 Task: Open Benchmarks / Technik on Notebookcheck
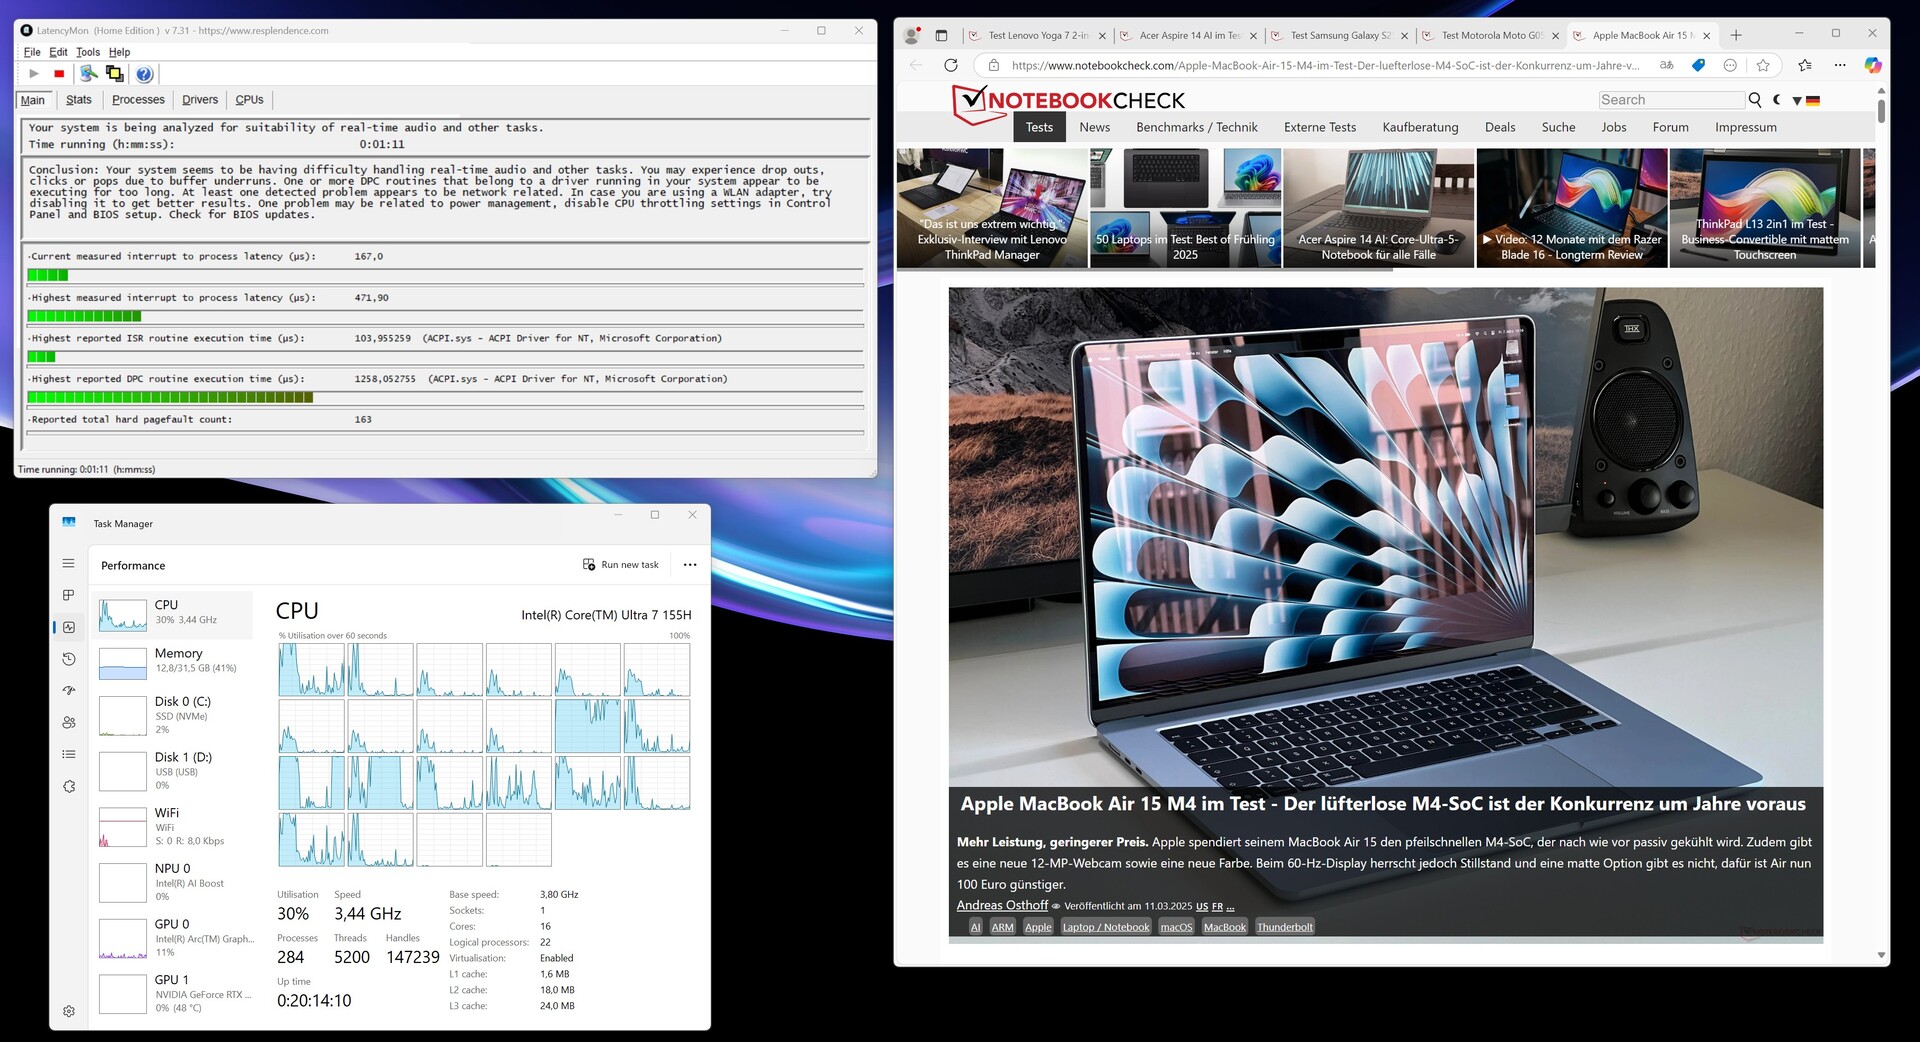(x=1197, y=127)
